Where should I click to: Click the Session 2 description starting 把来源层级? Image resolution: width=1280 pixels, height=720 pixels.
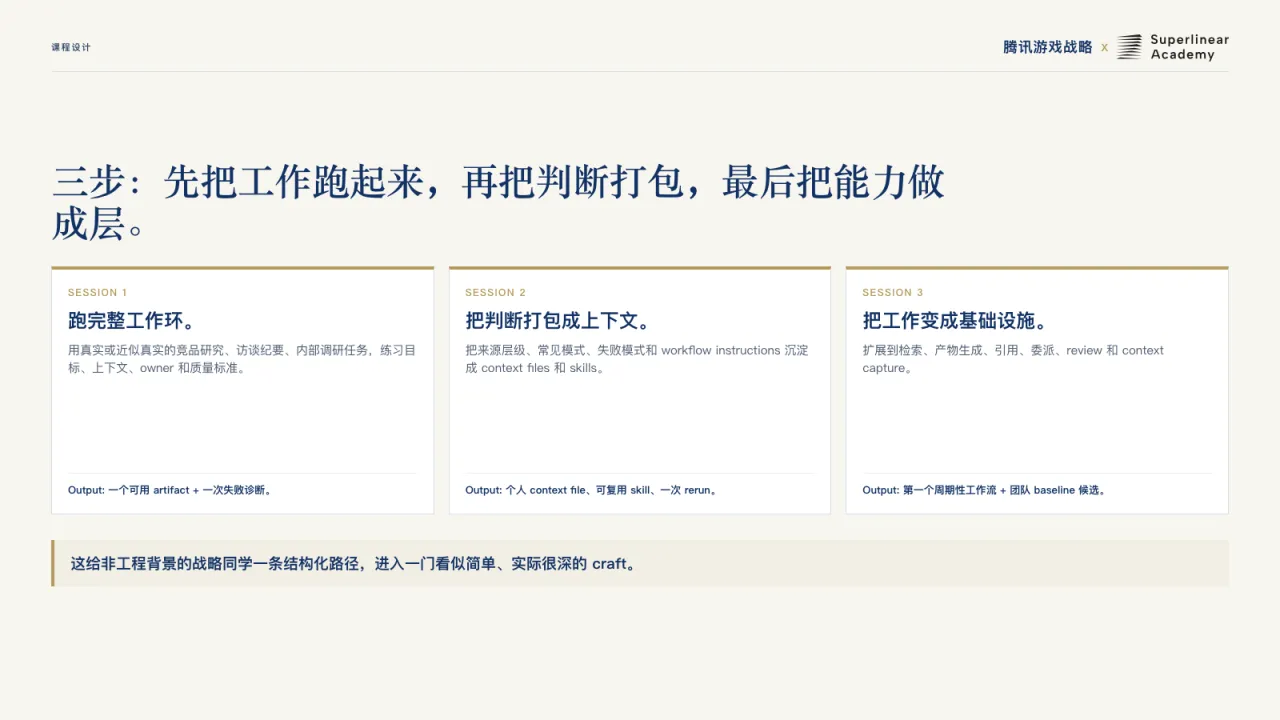[637, 359]
